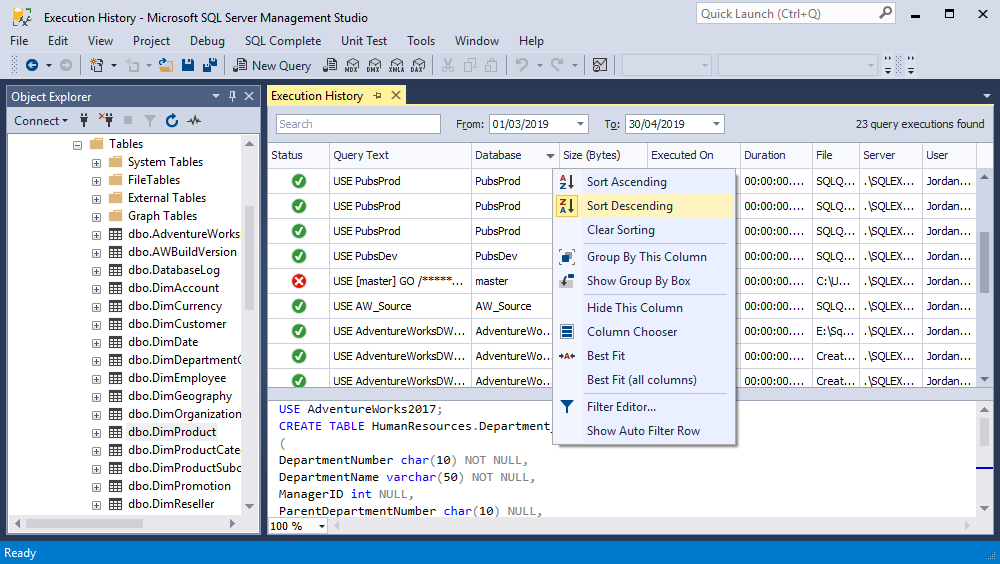Click the red failed status icon for master row

click(x=298, y=281)
